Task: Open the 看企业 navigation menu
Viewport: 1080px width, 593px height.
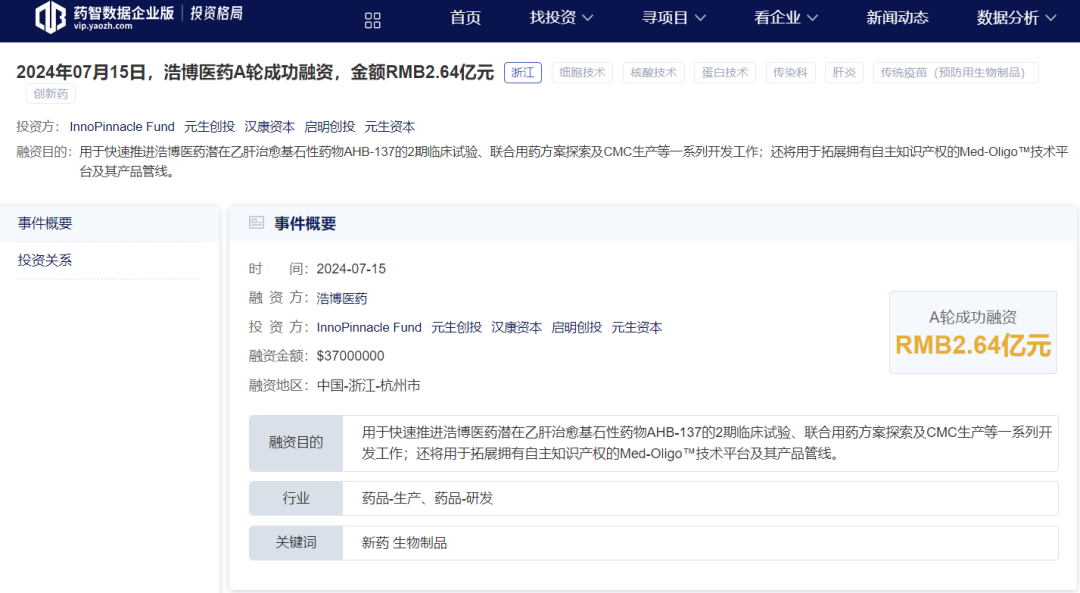Action: (x=786, y=18)
